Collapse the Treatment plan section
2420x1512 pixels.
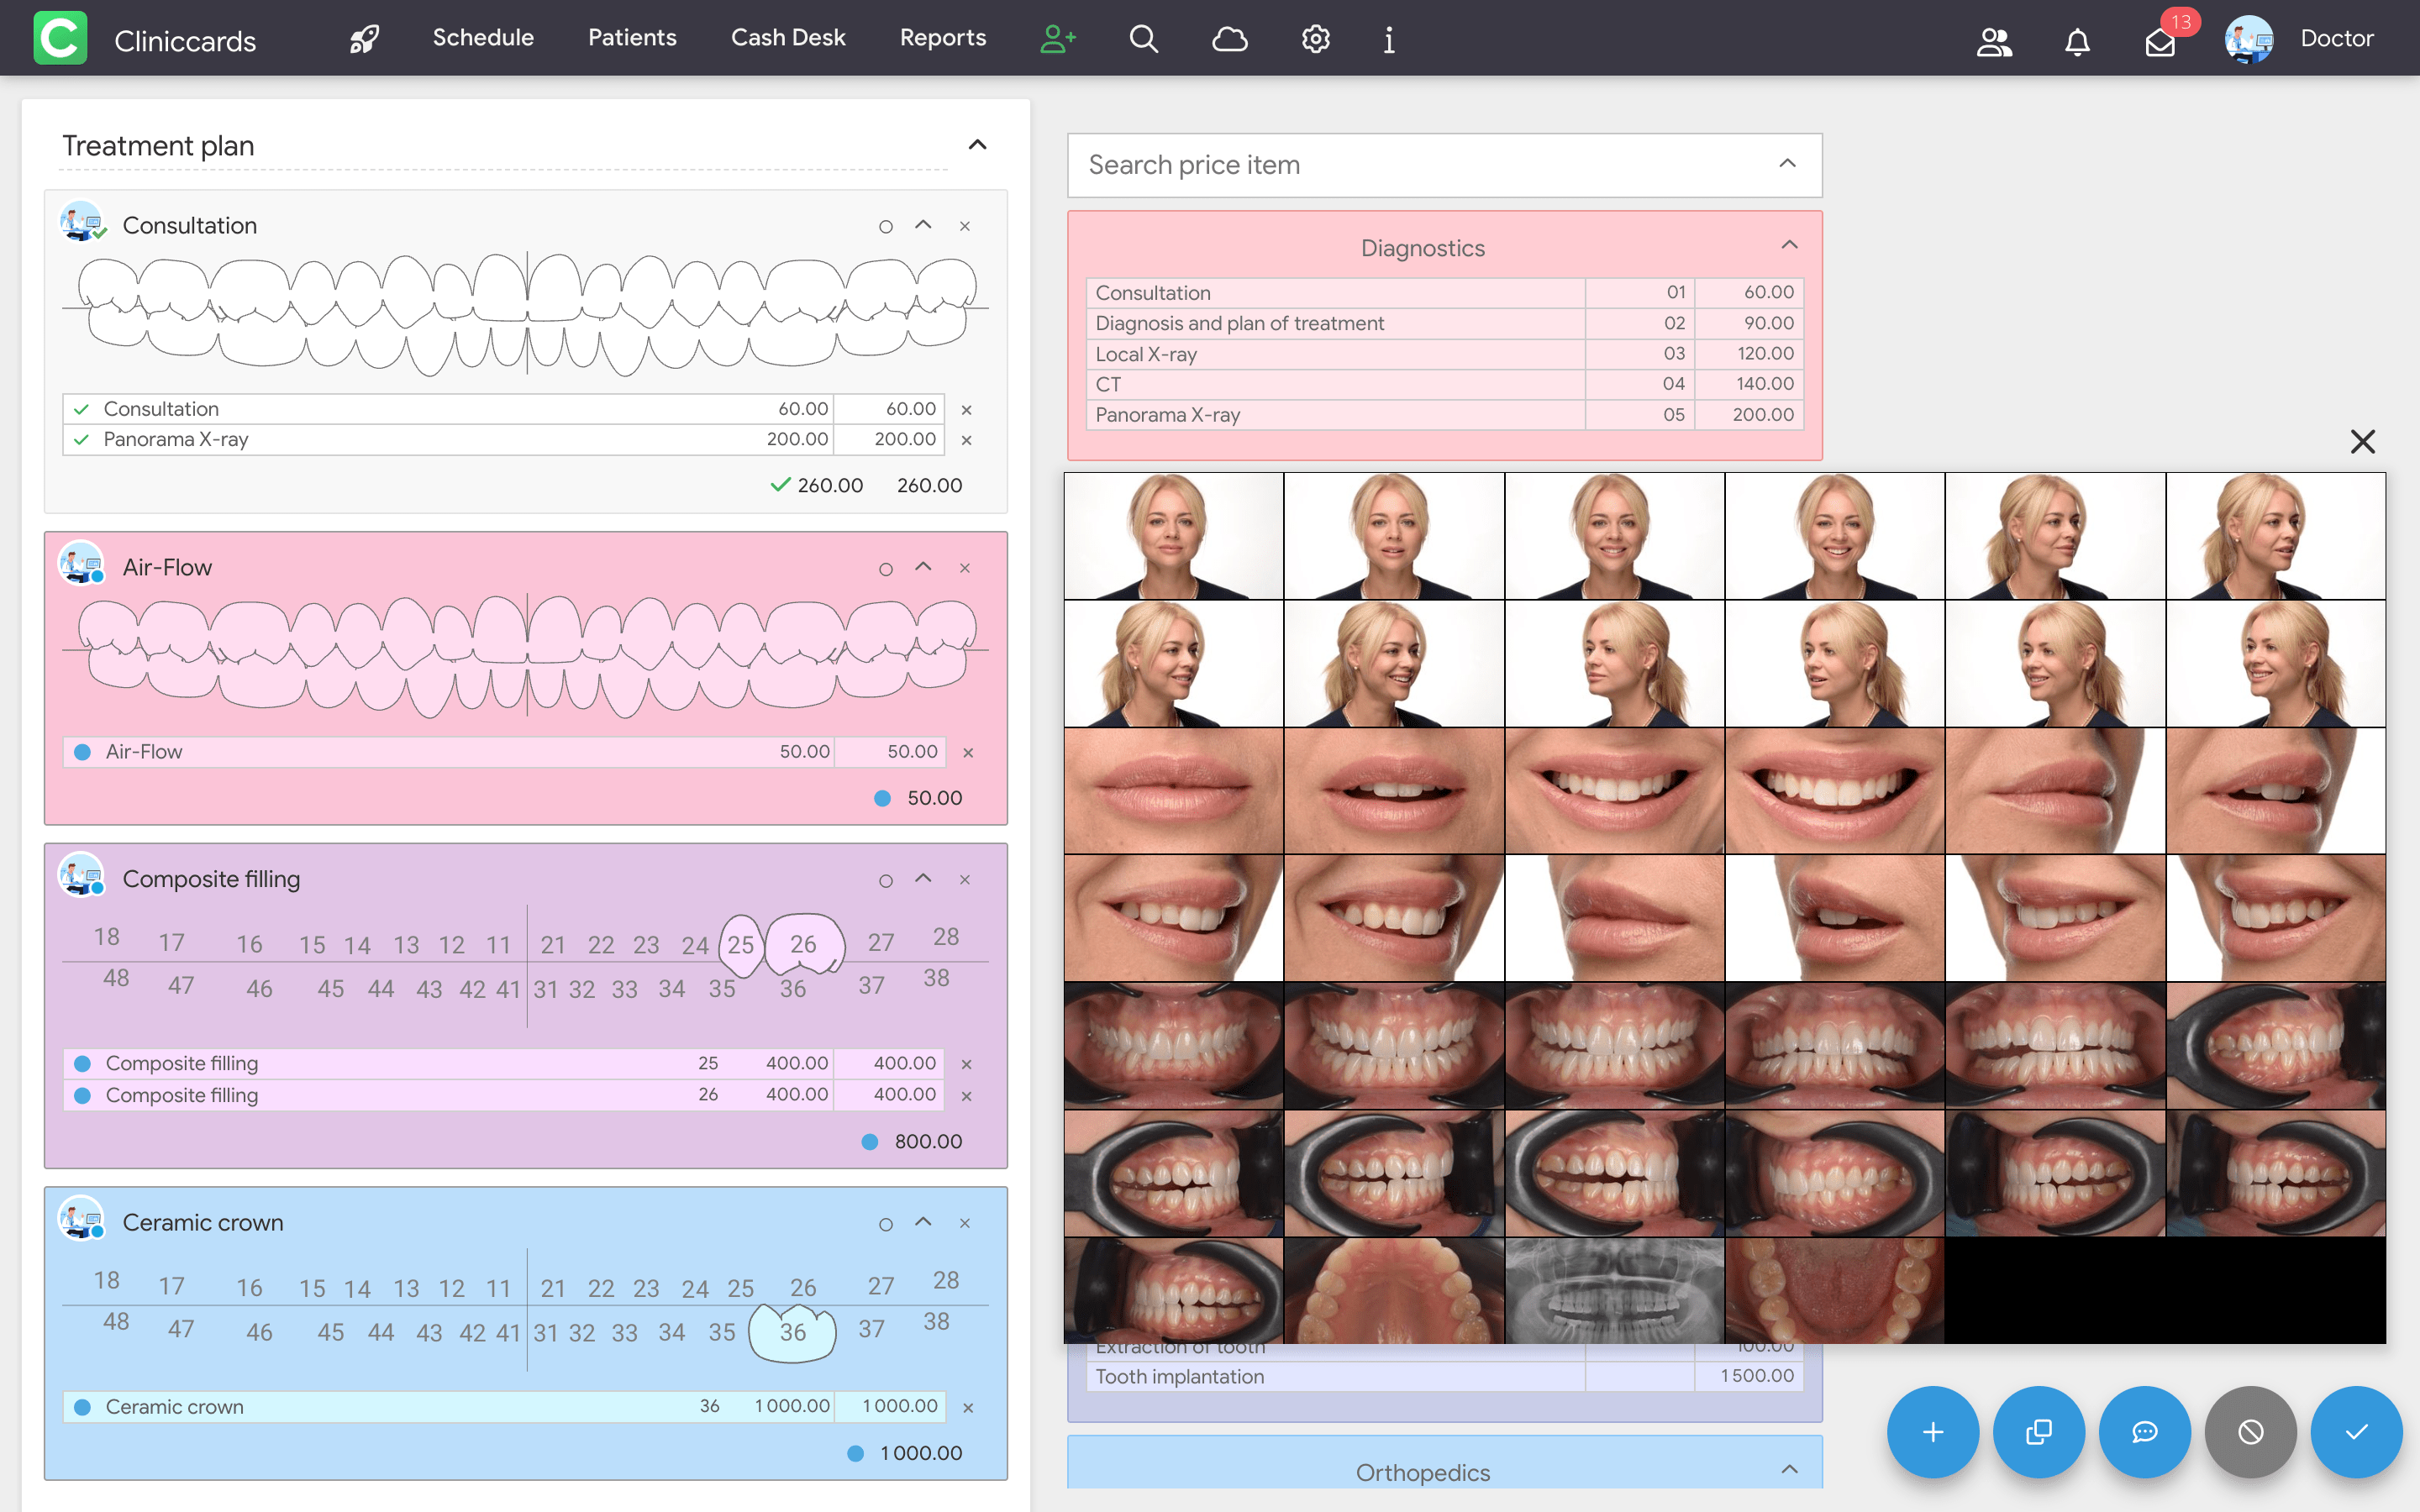977,145
